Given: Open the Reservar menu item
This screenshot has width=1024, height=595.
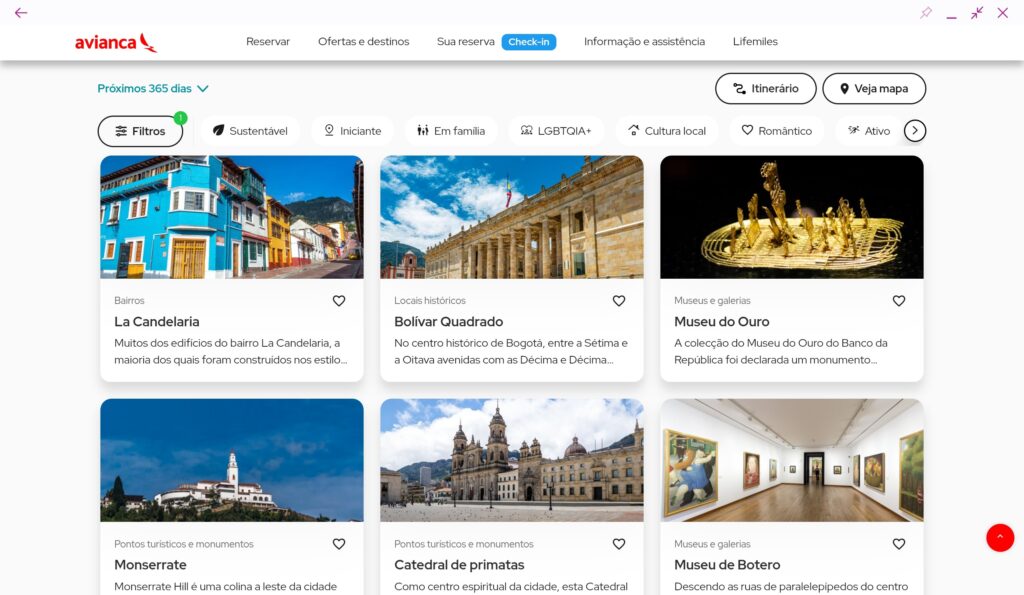Looking at the screenshot, I should 268,42.
